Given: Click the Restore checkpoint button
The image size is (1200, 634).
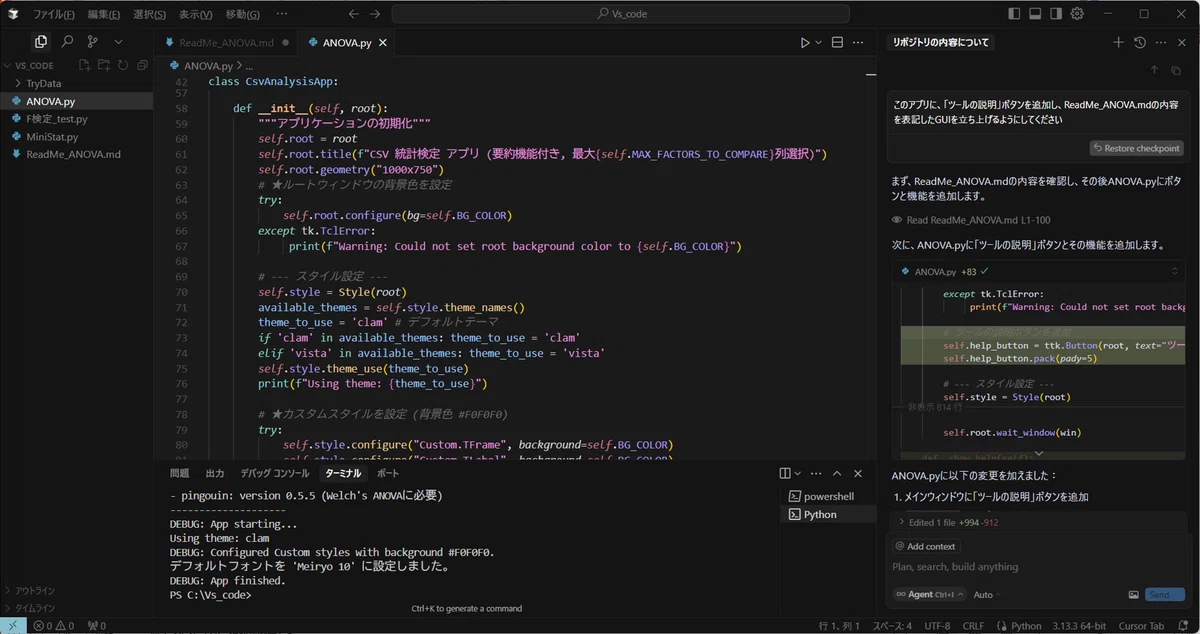Looking at the screenshot, I should [x=1137, y=148].
